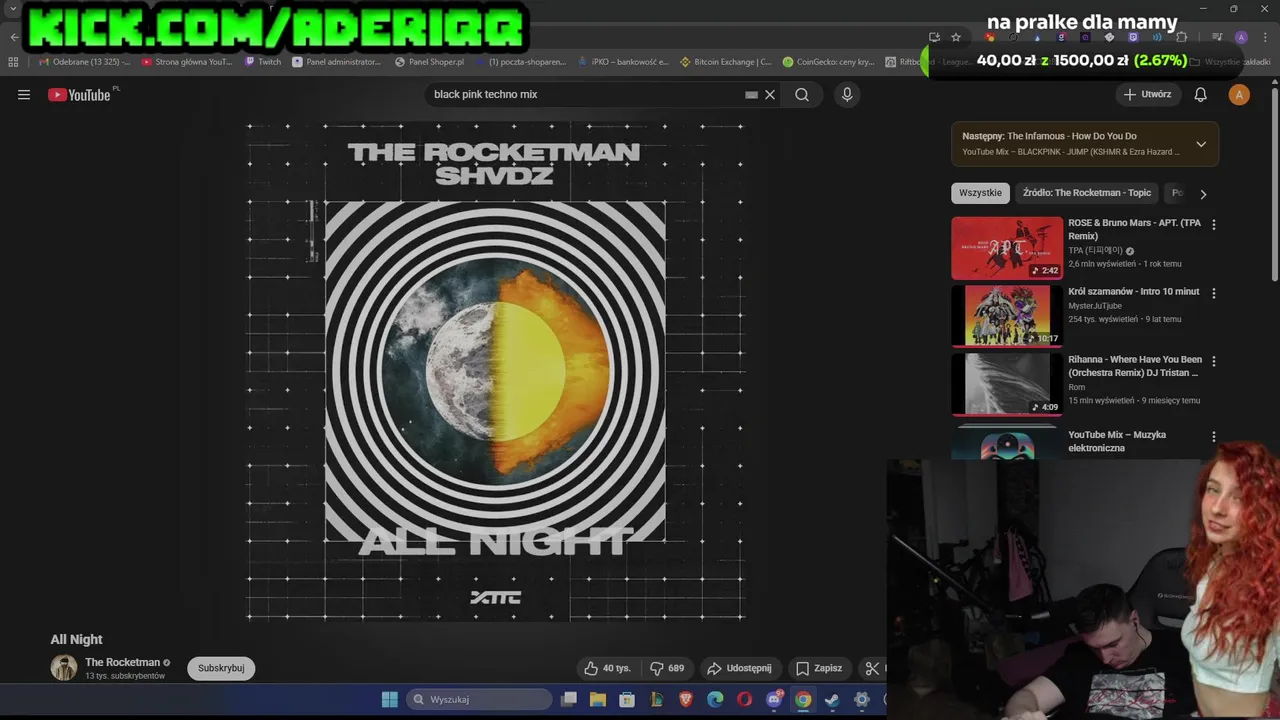Viewport: 1280px width, 720px height.
Task: Open options for ROSE & Bruno Mars APT video
Action: coord(1214,226)
